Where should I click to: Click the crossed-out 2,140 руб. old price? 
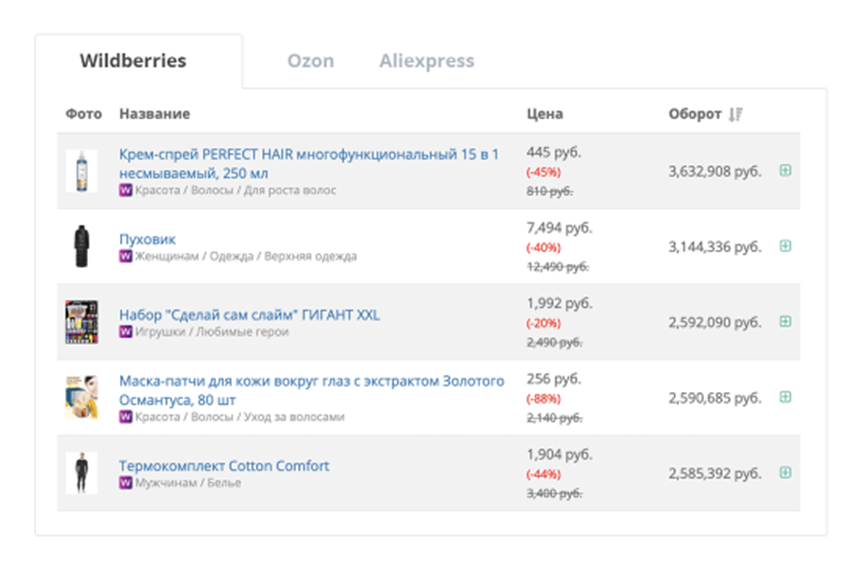pyautogui.click(x=554, y=418)
